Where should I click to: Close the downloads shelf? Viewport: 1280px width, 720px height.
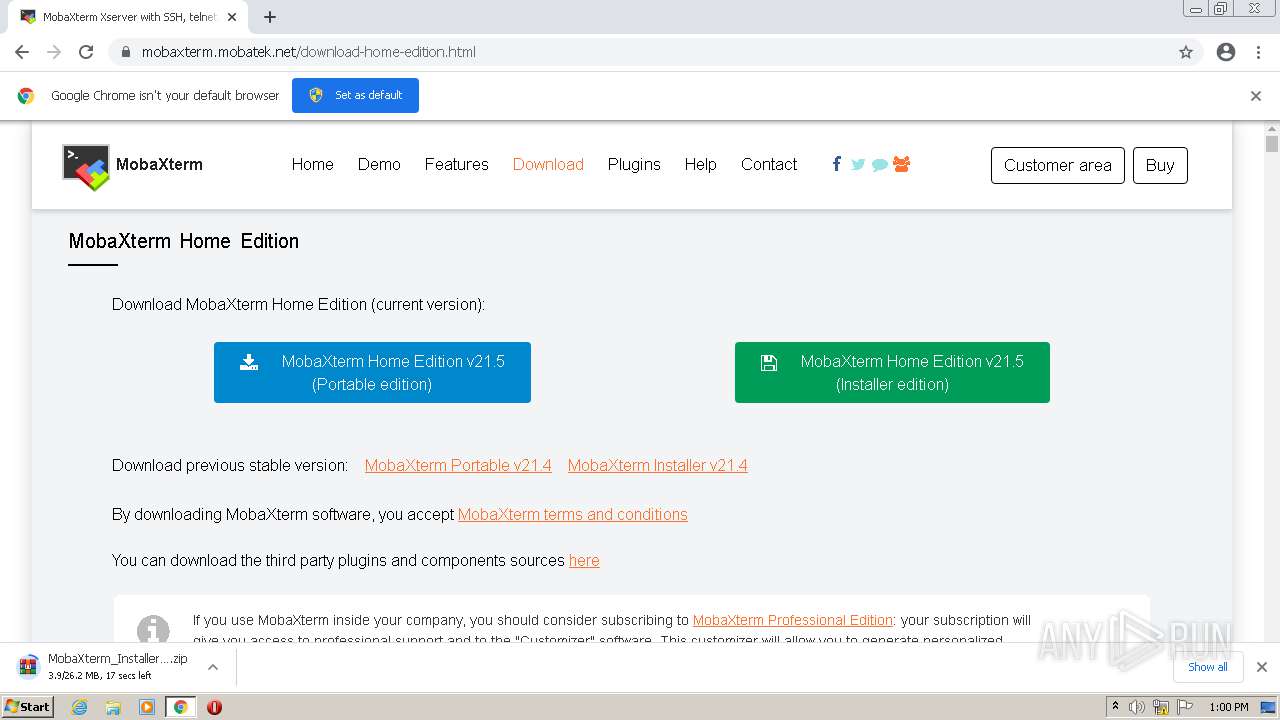tap(1262, 667)
